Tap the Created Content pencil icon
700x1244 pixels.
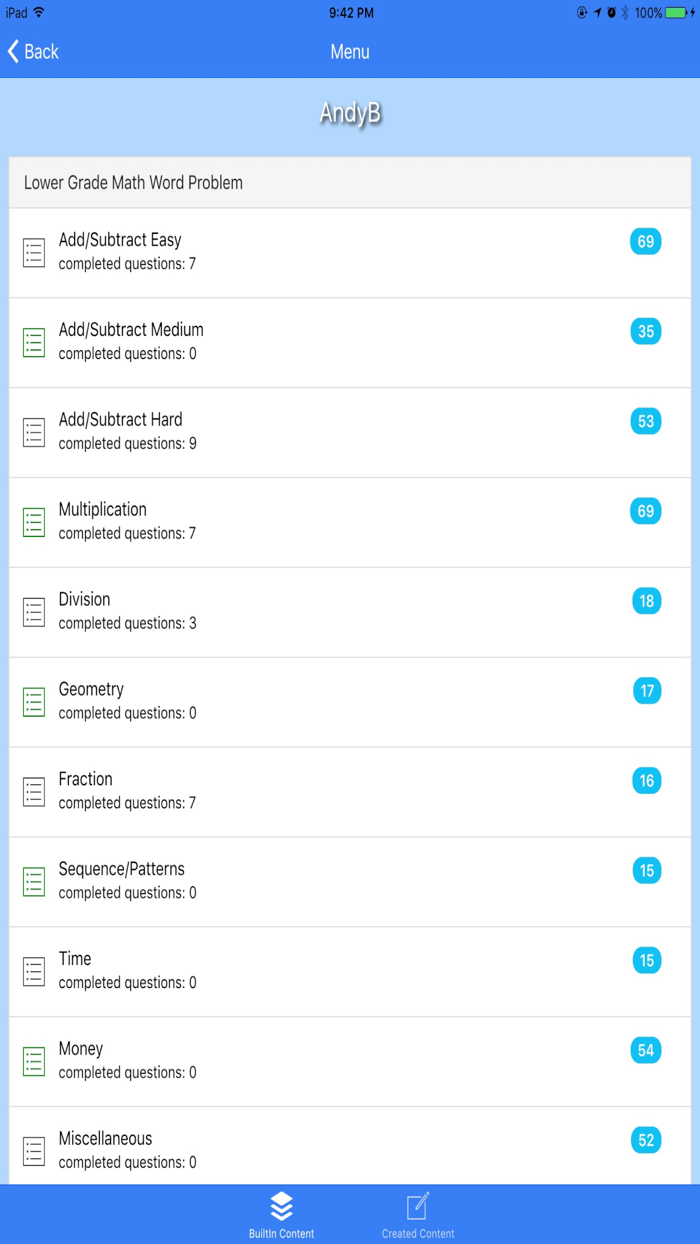coord(417,1202)
